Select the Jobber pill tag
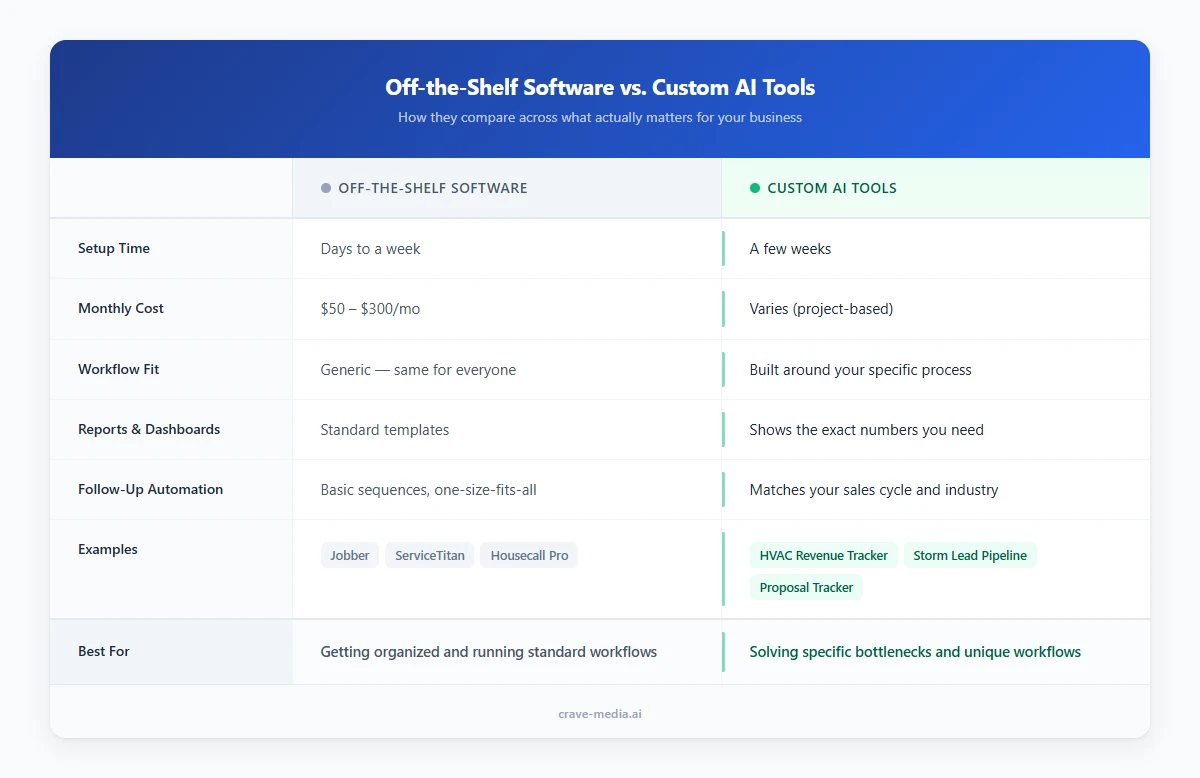The height and width of the screenshot is (778, 1200). [x=350, y=555]
